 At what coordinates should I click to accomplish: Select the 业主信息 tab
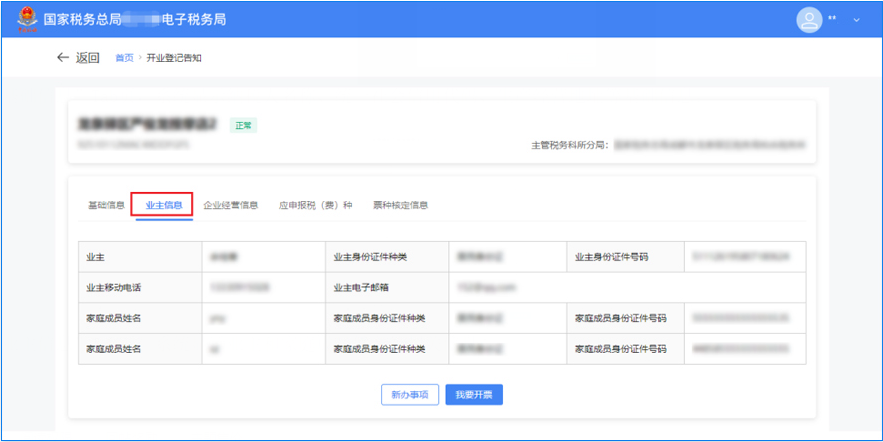coord(163,205)
